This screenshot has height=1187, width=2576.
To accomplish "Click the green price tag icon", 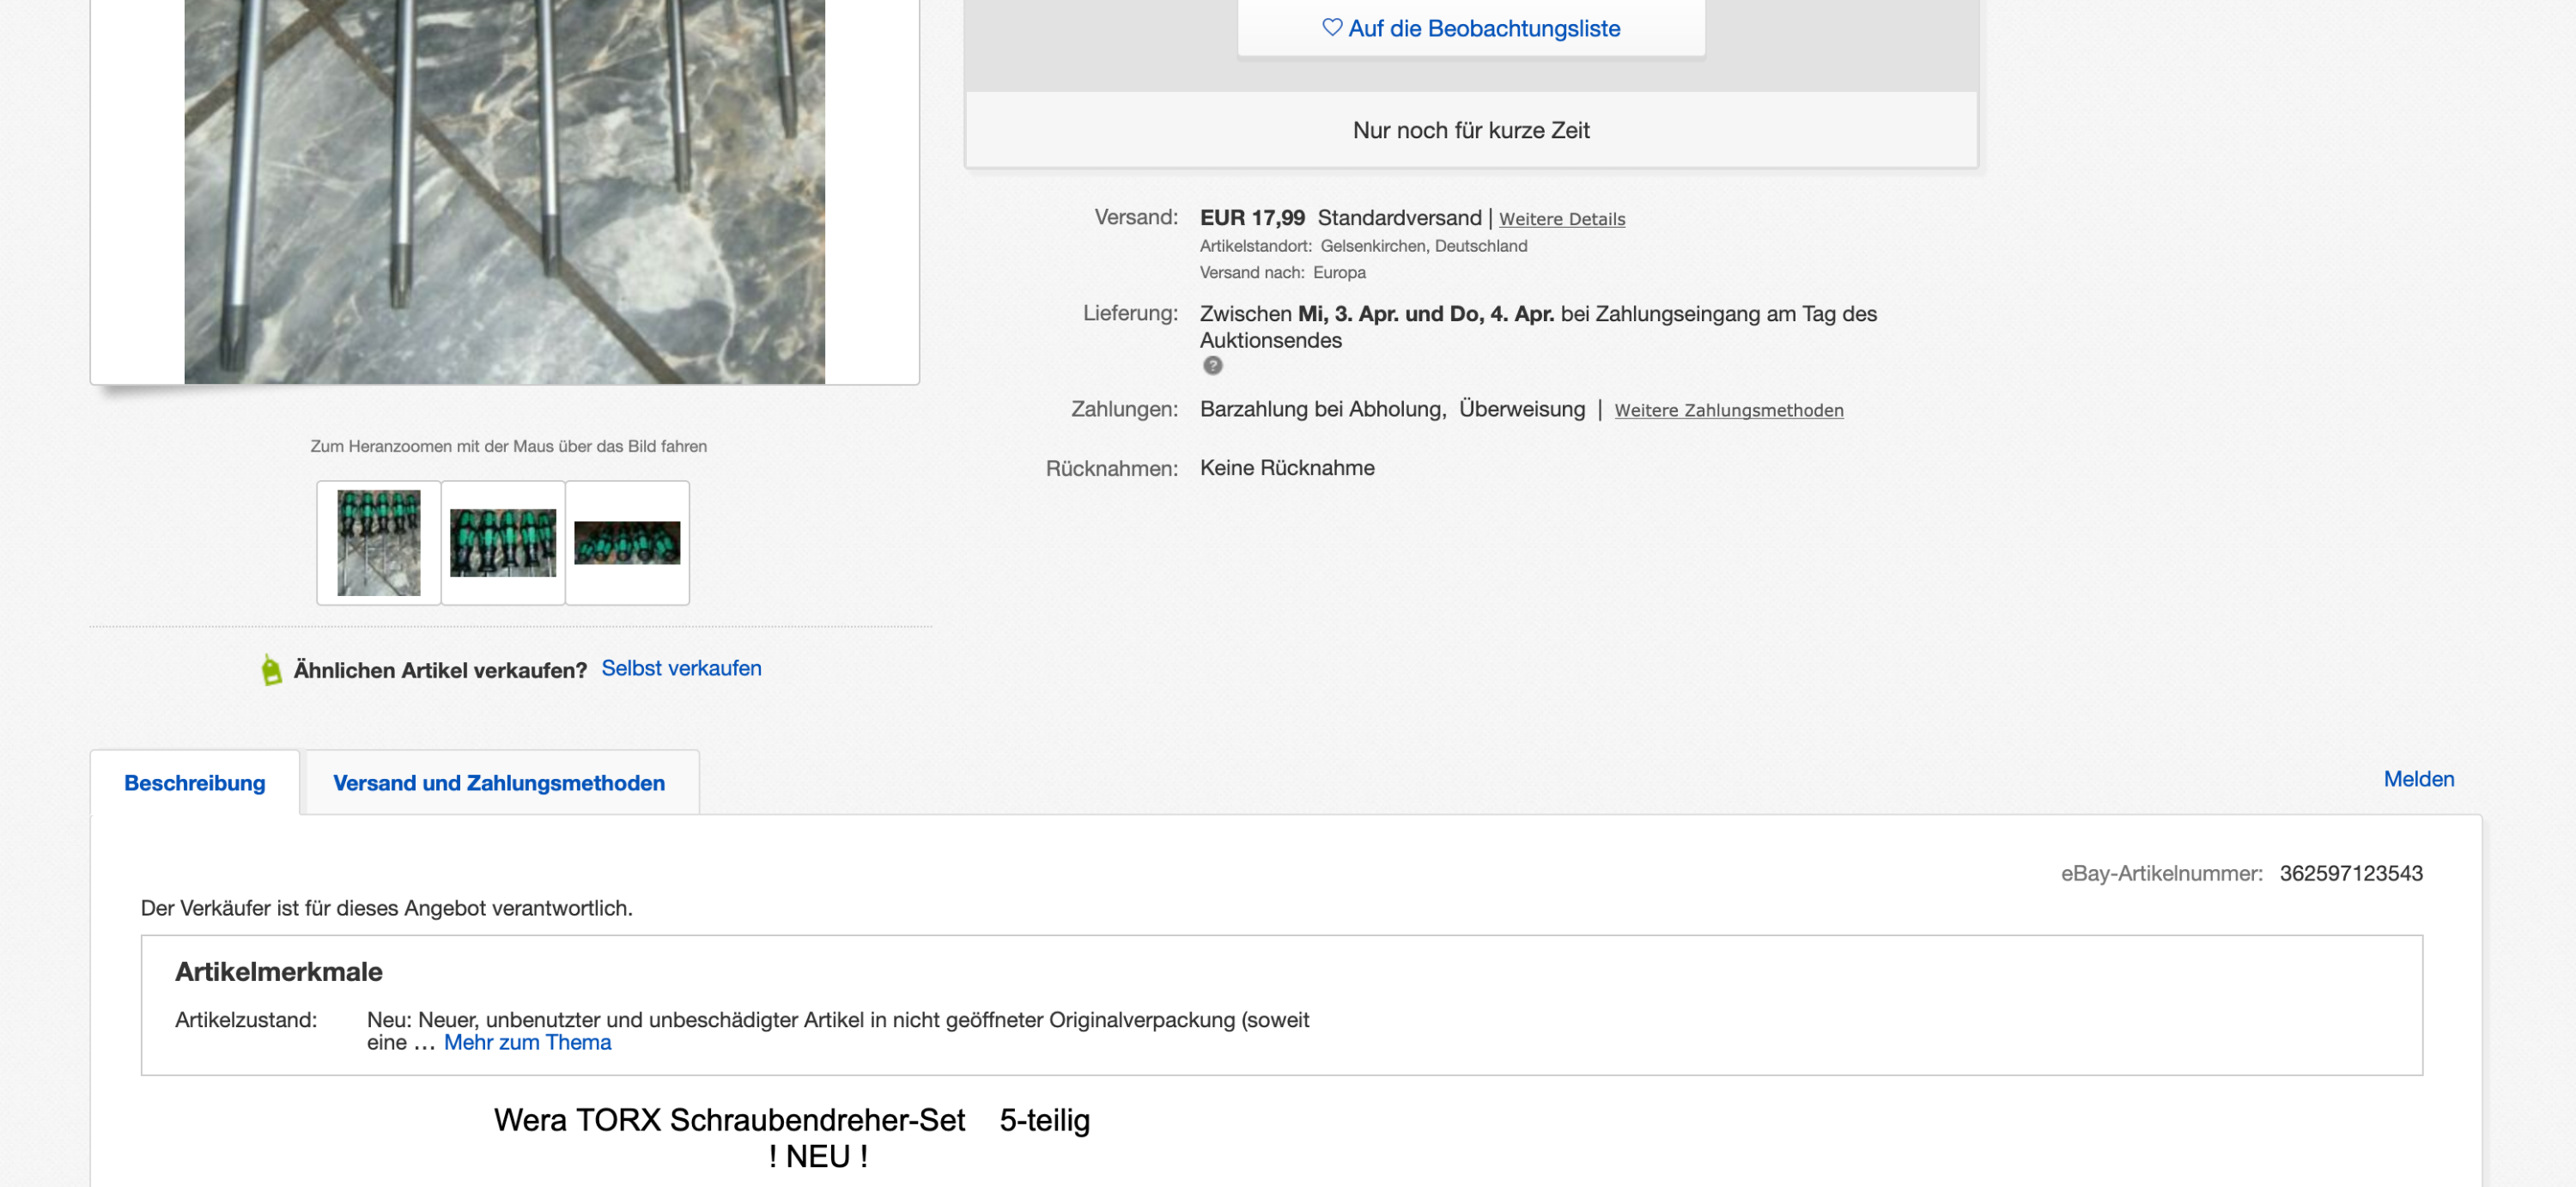I will [x=271, y=670].
